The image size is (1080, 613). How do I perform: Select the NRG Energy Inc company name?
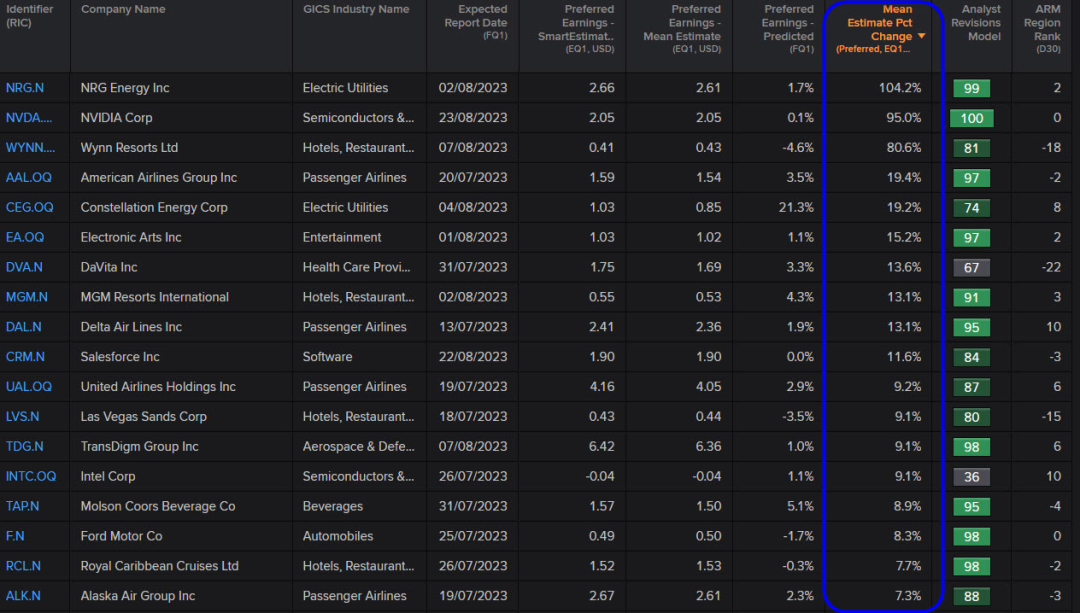[x=125, y=88]
